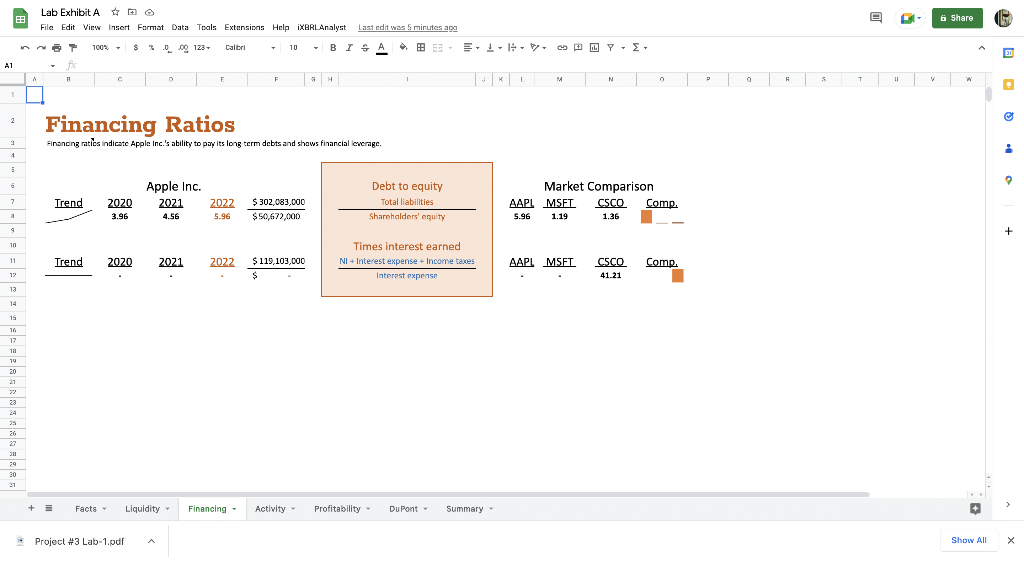Open Google Maps side panel
This screenshot has height=561, width=1024.
click(x=1008, y=180)
